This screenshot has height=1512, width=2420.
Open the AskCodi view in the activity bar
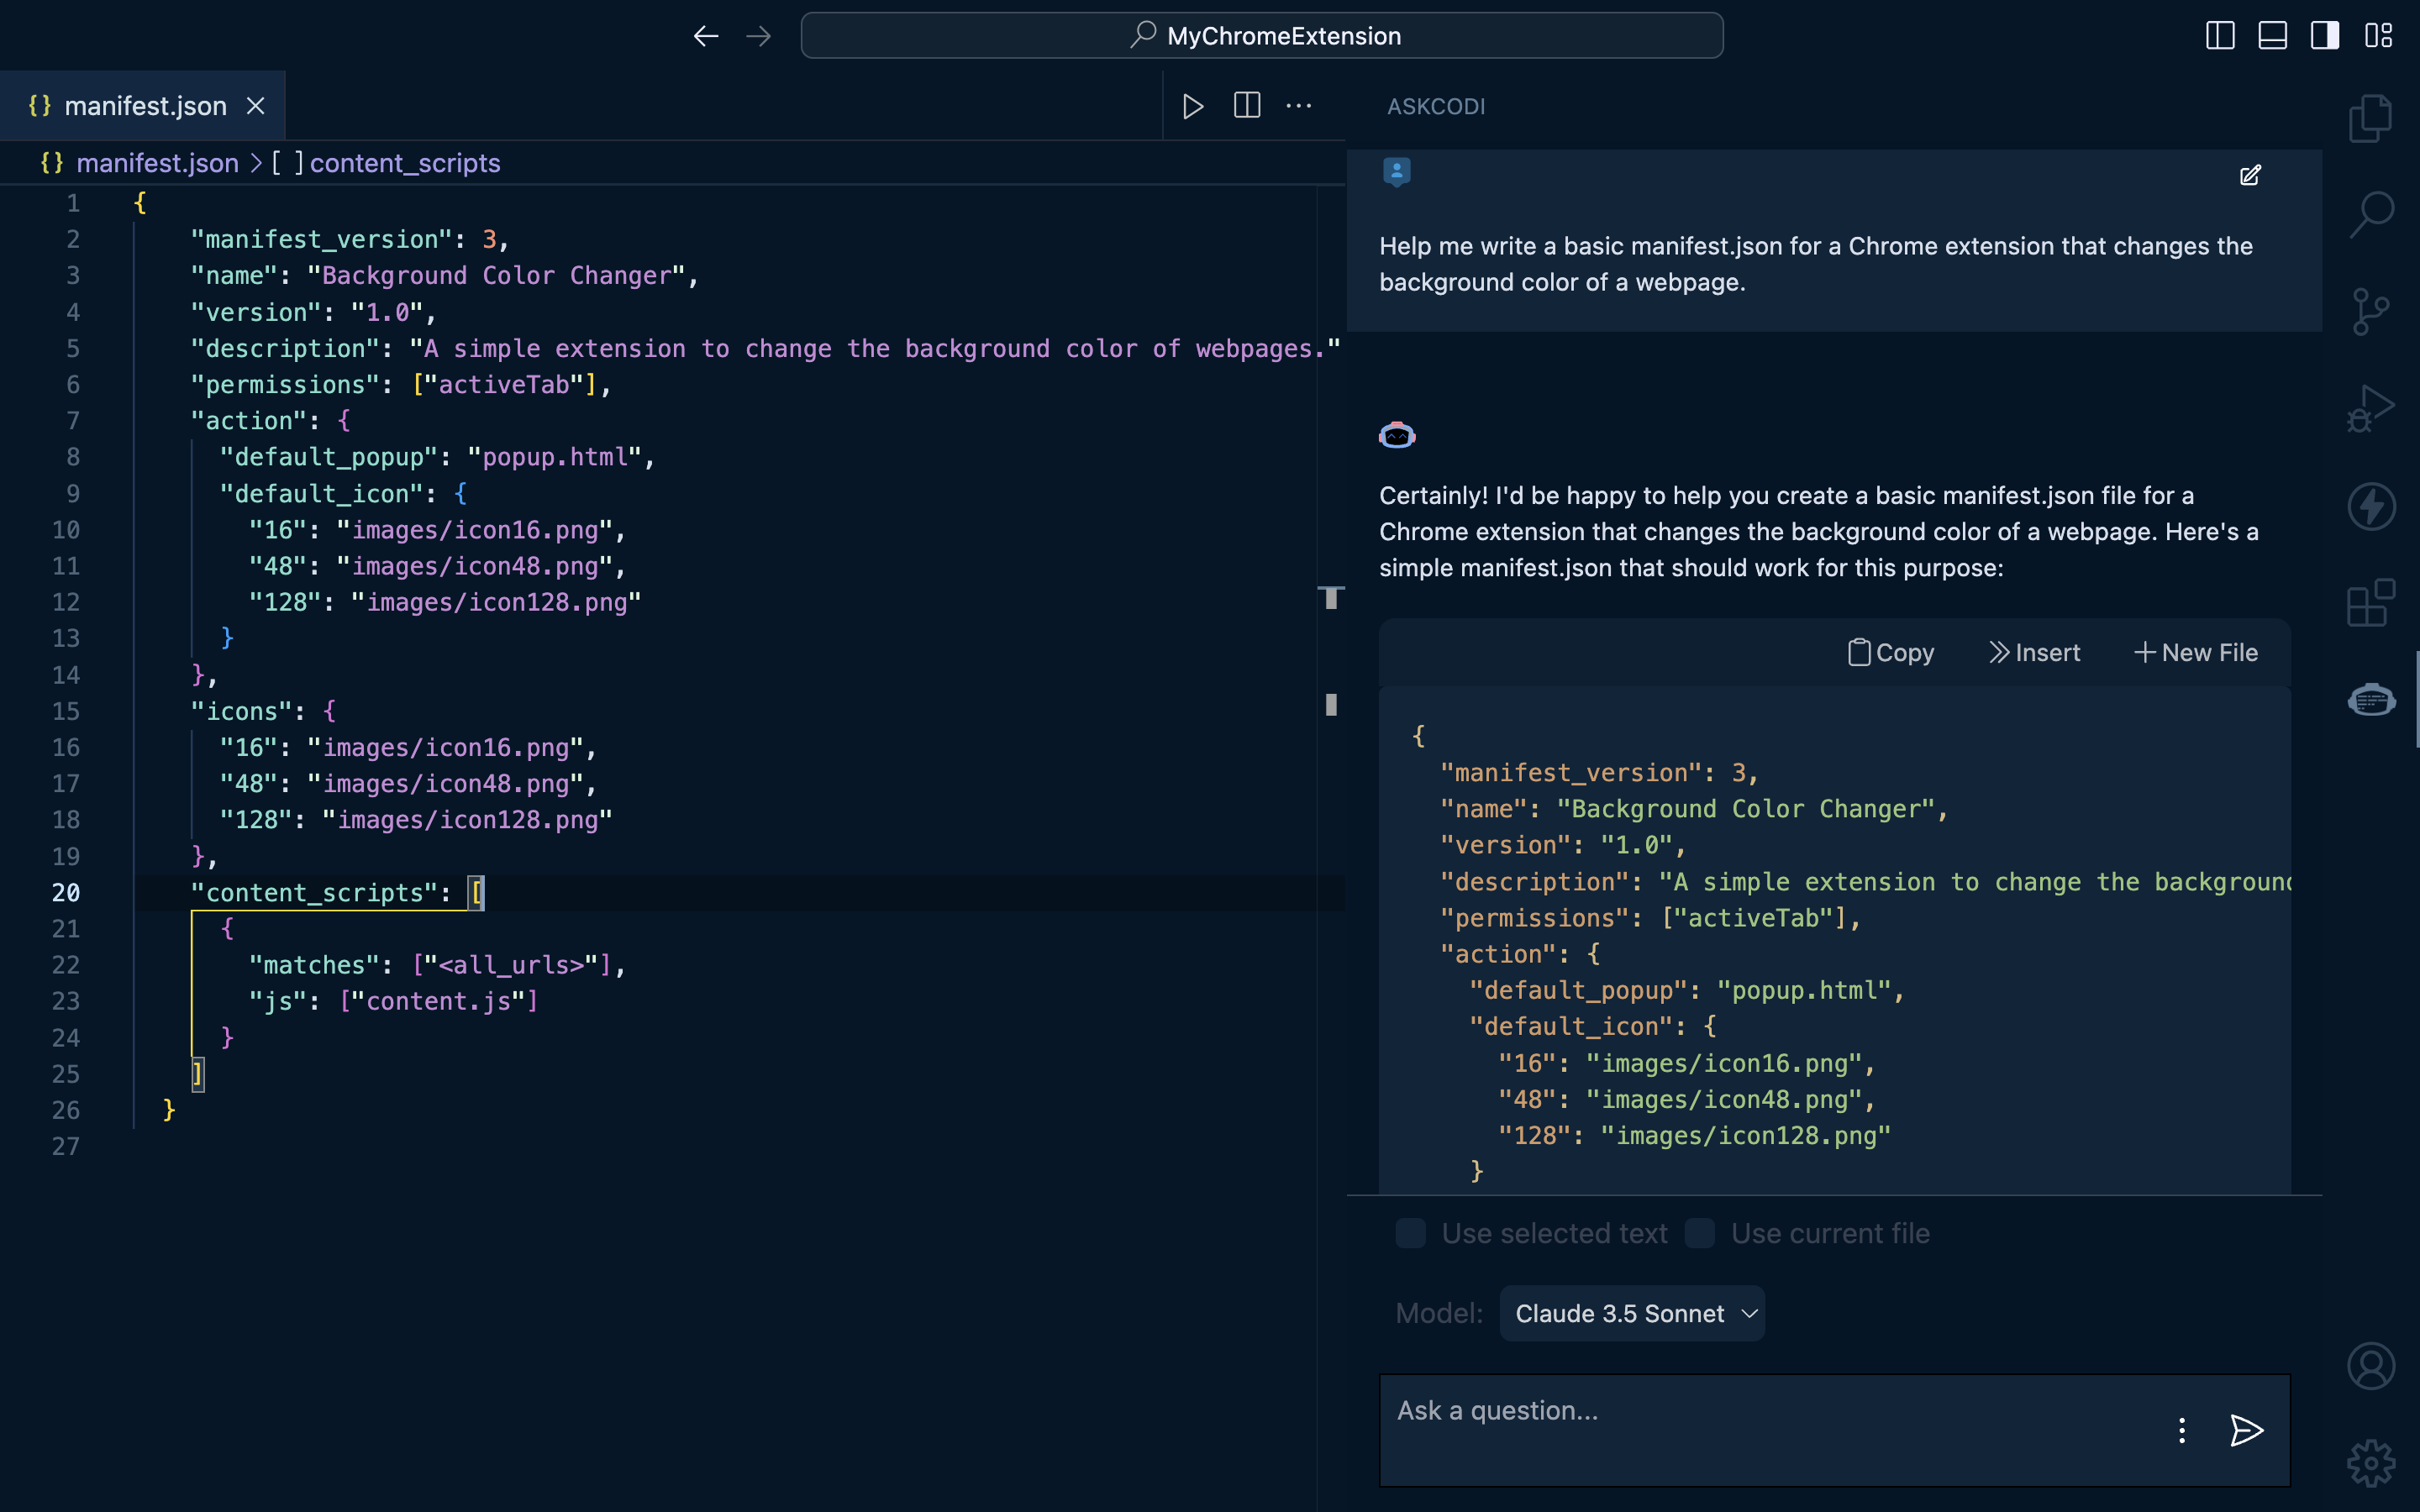tap(2371, 699)
